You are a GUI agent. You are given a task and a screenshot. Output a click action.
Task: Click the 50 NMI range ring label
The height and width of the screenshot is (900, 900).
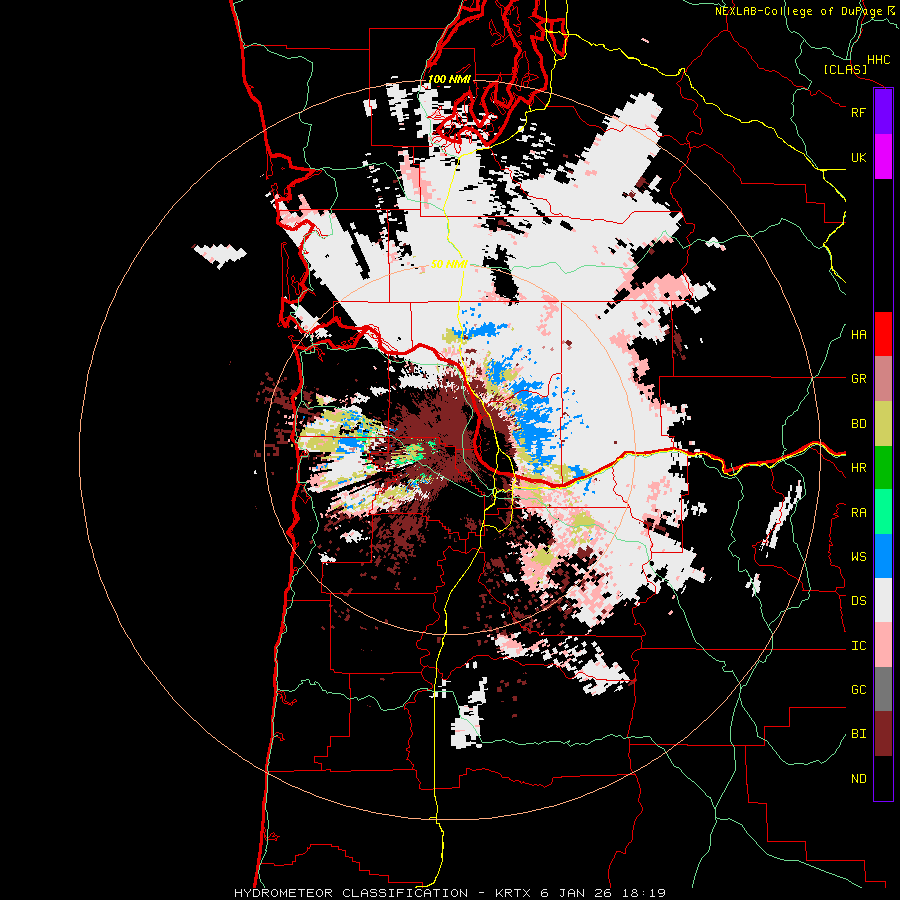[449, 265]
